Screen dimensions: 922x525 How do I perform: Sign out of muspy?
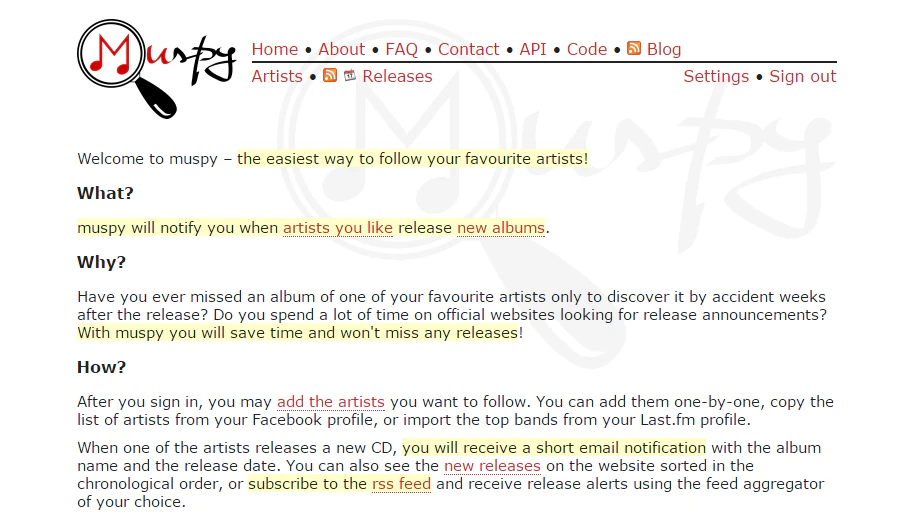(x=803, y=76)
